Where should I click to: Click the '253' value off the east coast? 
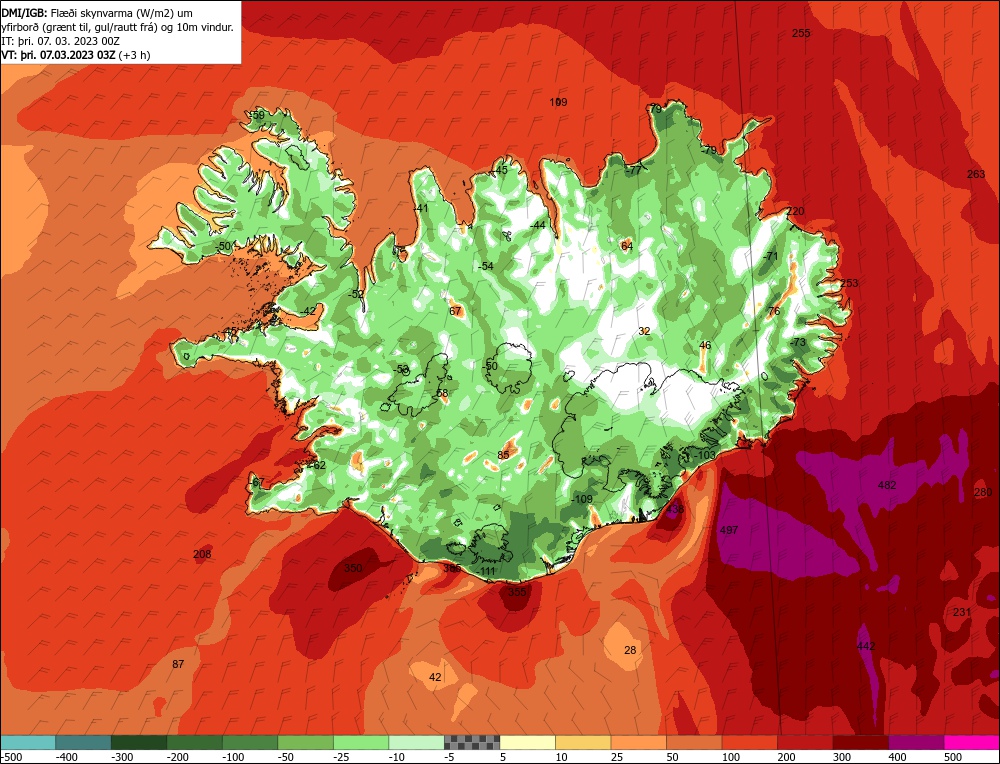pyautogui.click(x=849, y=283)
